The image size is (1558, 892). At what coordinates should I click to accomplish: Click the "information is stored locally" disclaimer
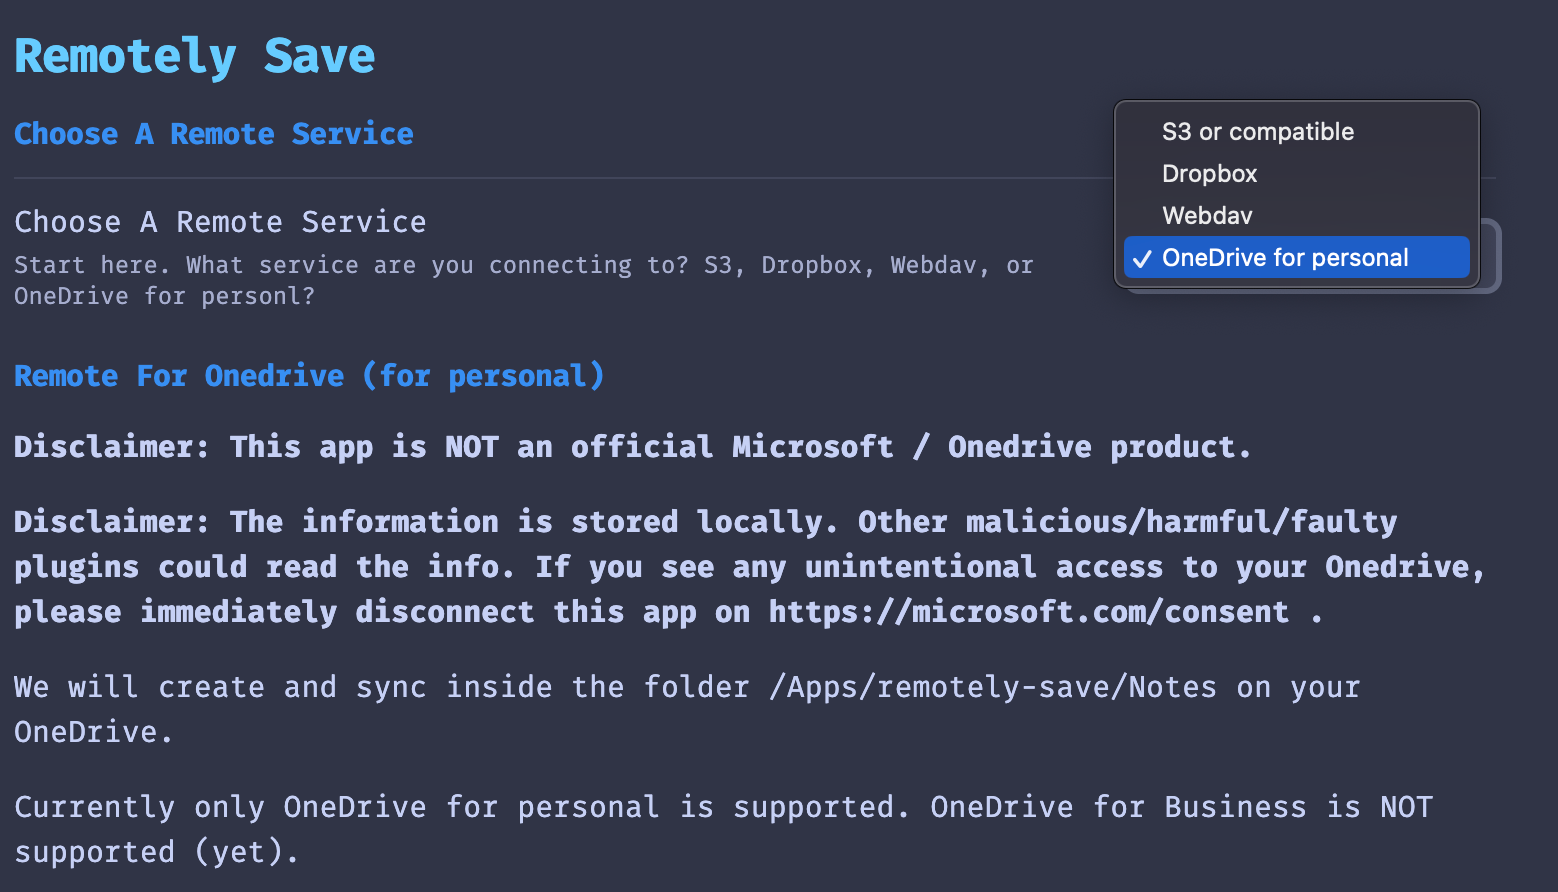pos(750,566)
